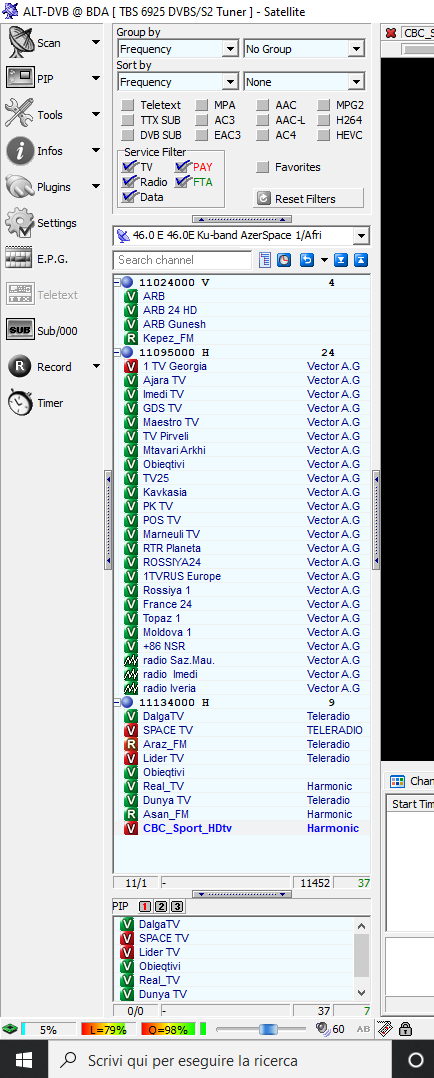This screenshot has height=1078, width=434.
Task: Open the Tools wrench icon
Action: click(x=19, y=114)
